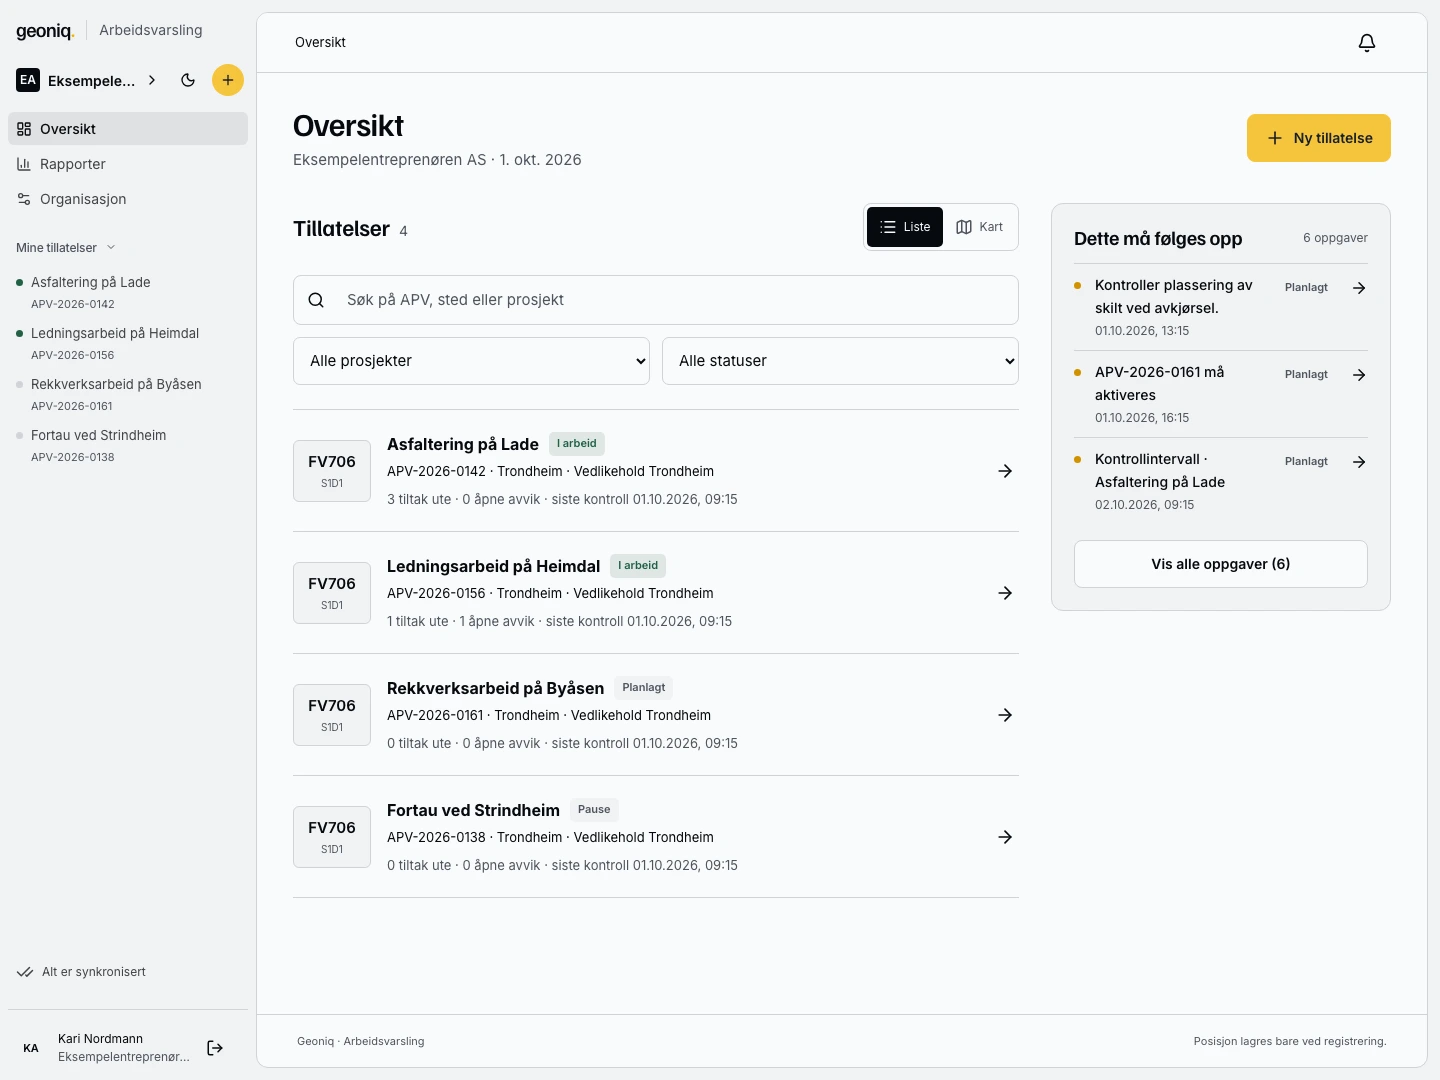Click Kontrollintervall Asfaltering på Lade task

pos(1160,471)
